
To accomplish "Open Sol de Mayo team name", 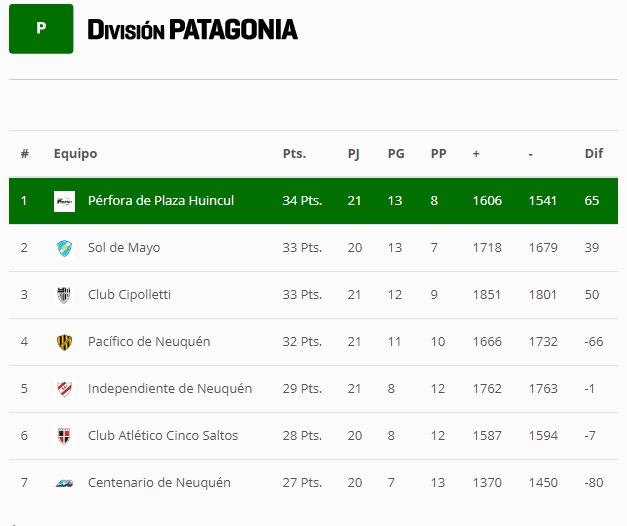I will point(124,248).
